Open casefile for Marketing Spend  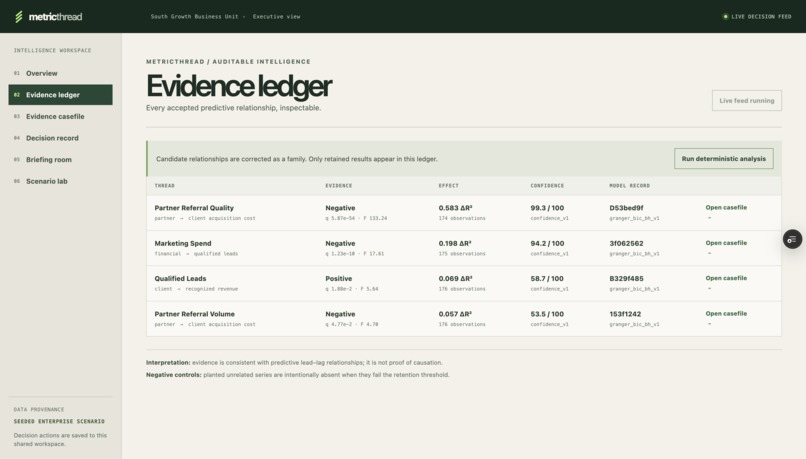tap(726, 243)
